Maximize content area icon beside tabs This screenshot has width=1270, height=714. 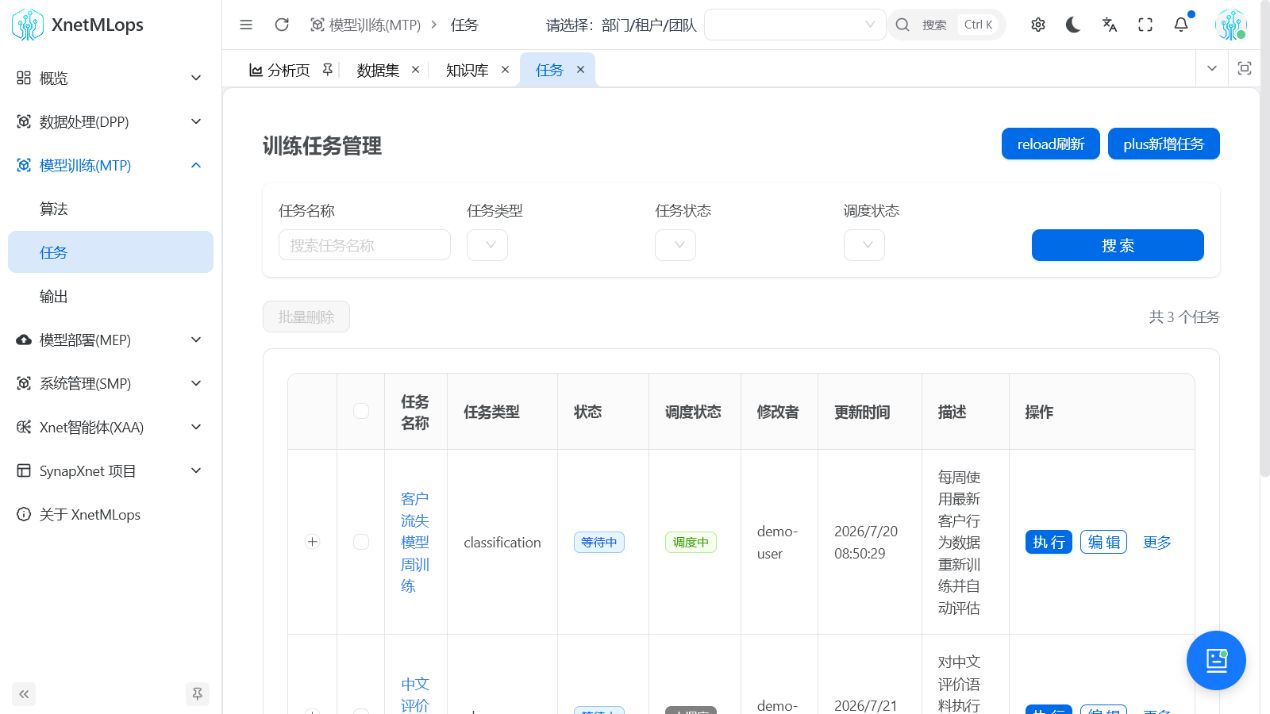pos(1244,68)
